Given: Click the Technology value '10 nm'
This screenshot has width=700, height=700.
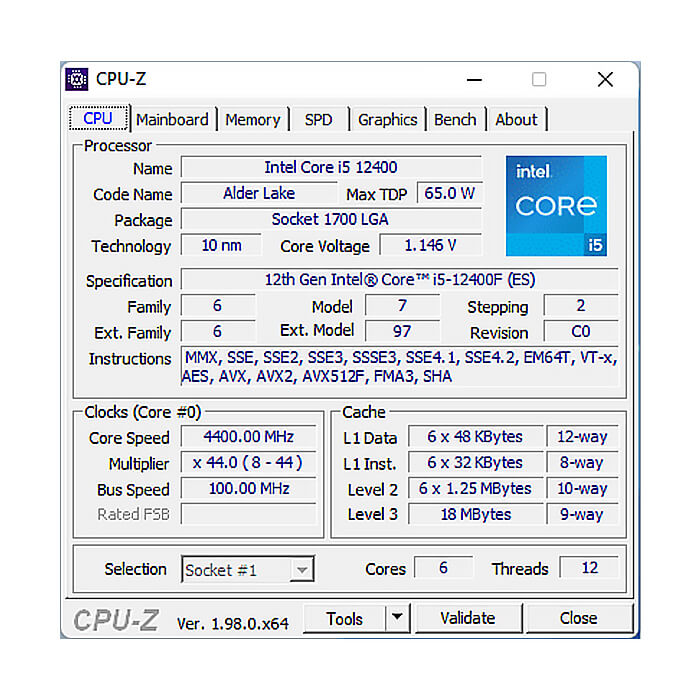Looking at the screenshot, I should pos(221,245).
